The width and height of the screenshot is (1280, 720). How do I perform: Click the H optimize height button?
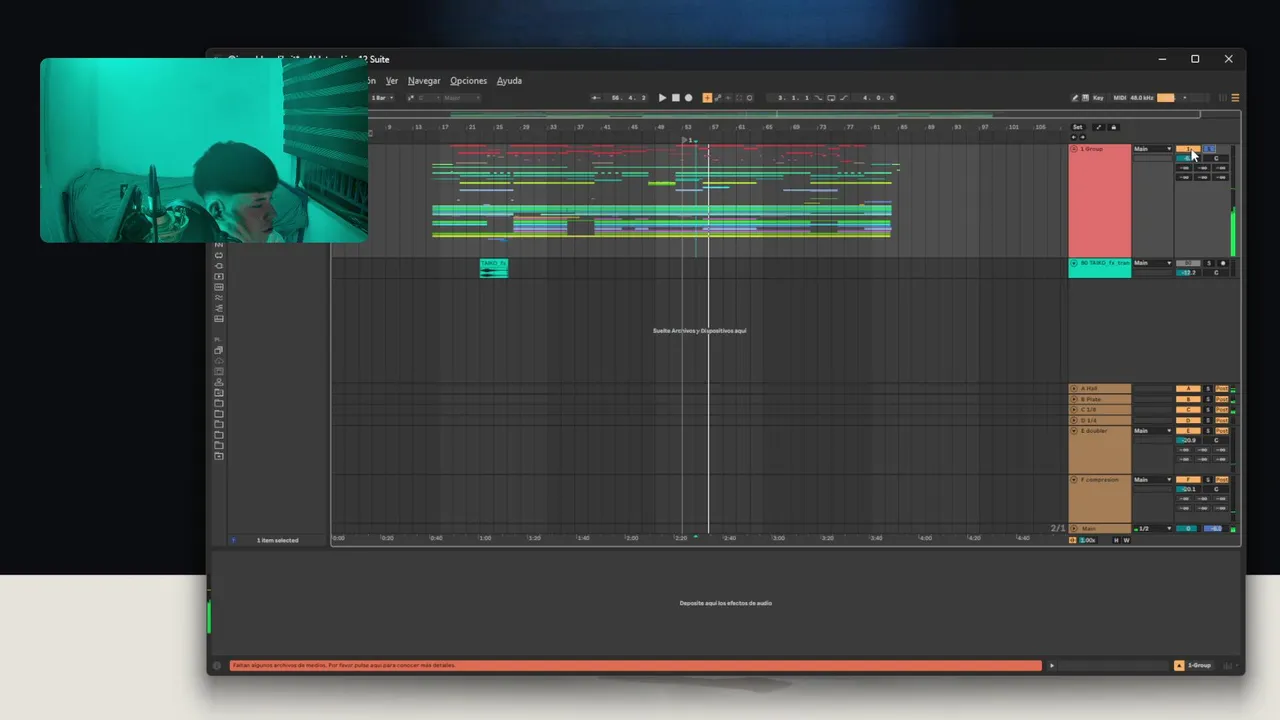click(1116, 540)
